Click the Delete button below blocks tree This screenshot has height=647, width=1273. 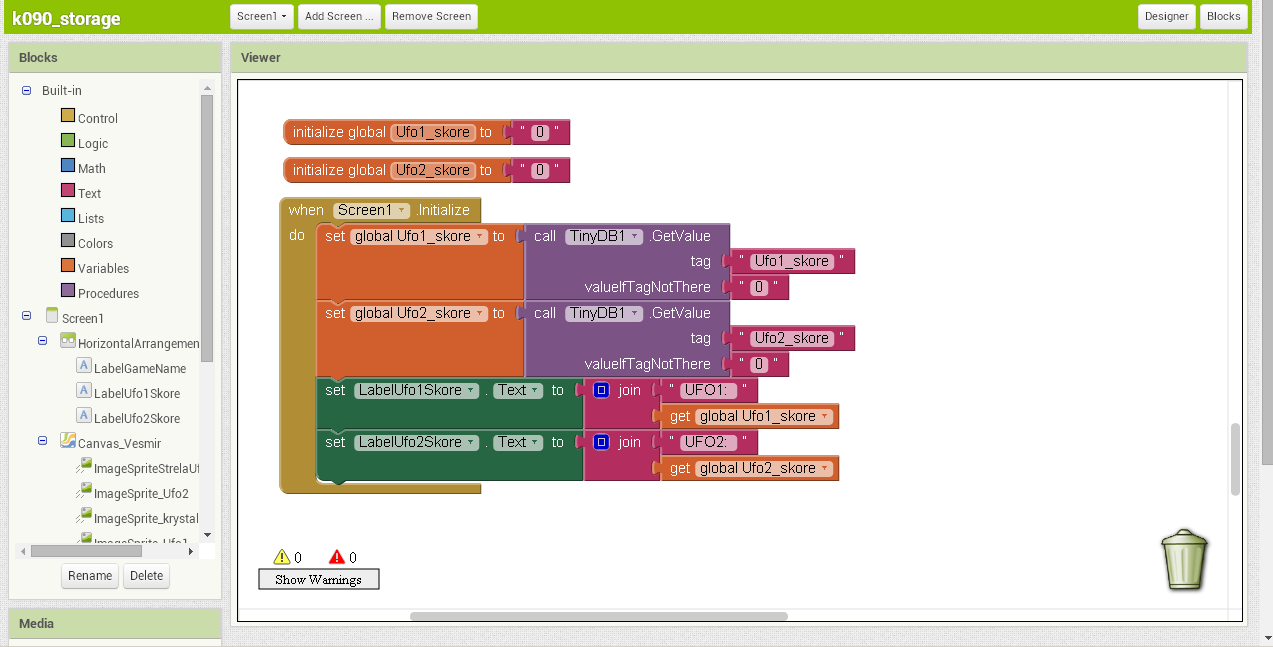(x=146, y=576)
